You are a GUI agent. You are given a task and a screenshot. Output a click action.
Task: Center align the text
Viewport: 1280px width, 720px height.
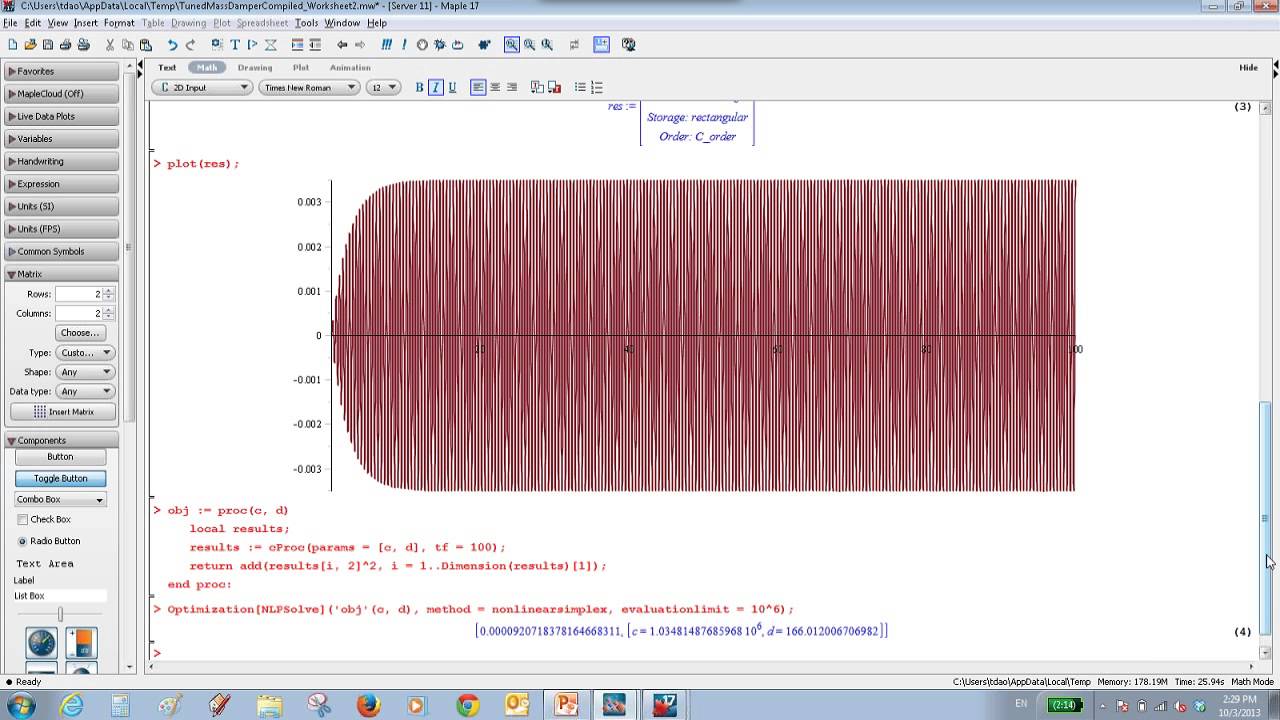click(495, 87)
